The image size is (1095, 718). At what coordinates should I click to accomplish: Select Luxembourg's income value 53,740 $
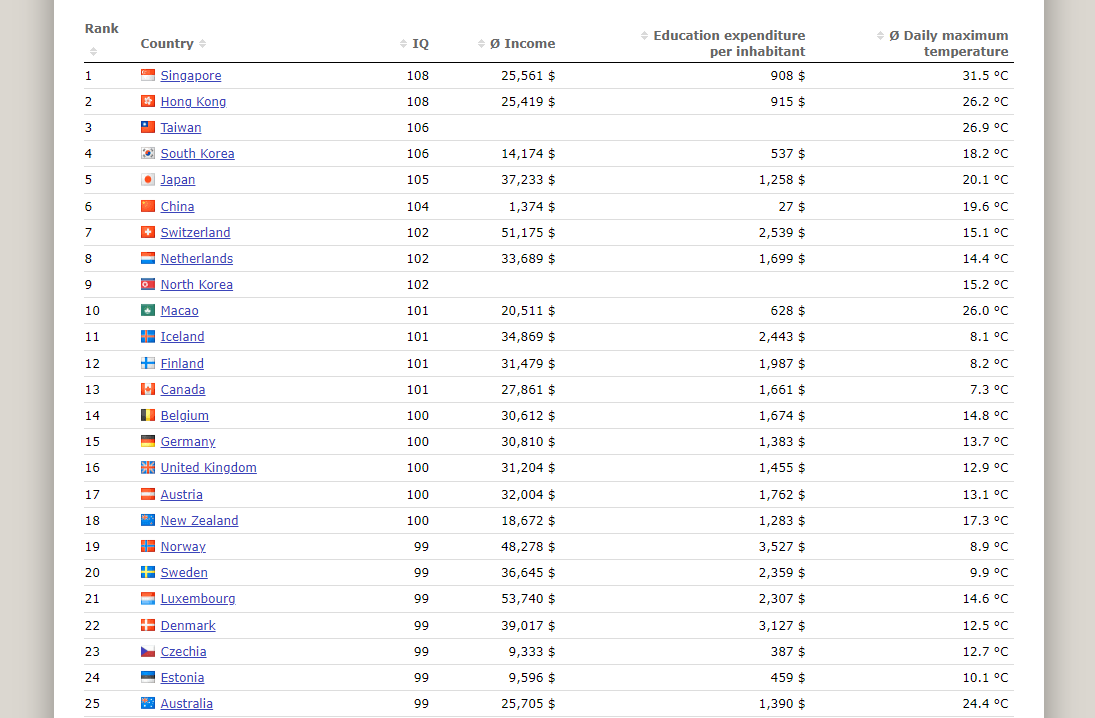coord(528,599)
